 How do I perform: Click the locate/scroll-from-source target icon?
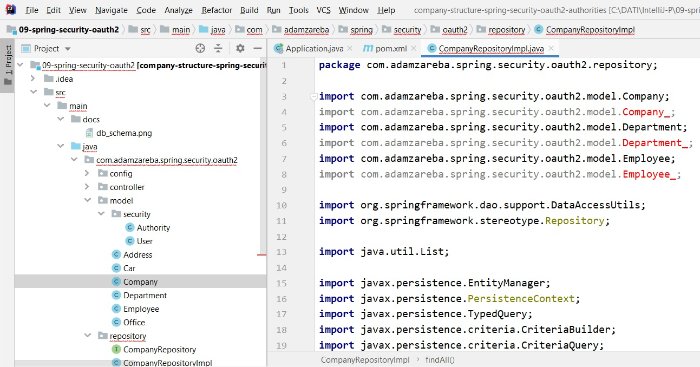tap(200, 48)
